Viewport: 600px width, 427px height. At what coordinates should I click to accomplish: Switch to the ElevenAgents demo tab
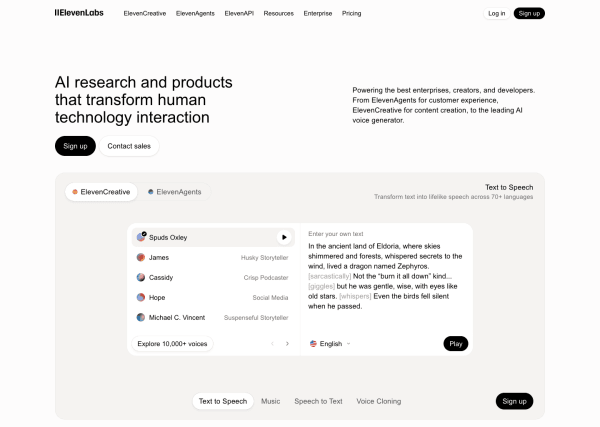(174, 192)
